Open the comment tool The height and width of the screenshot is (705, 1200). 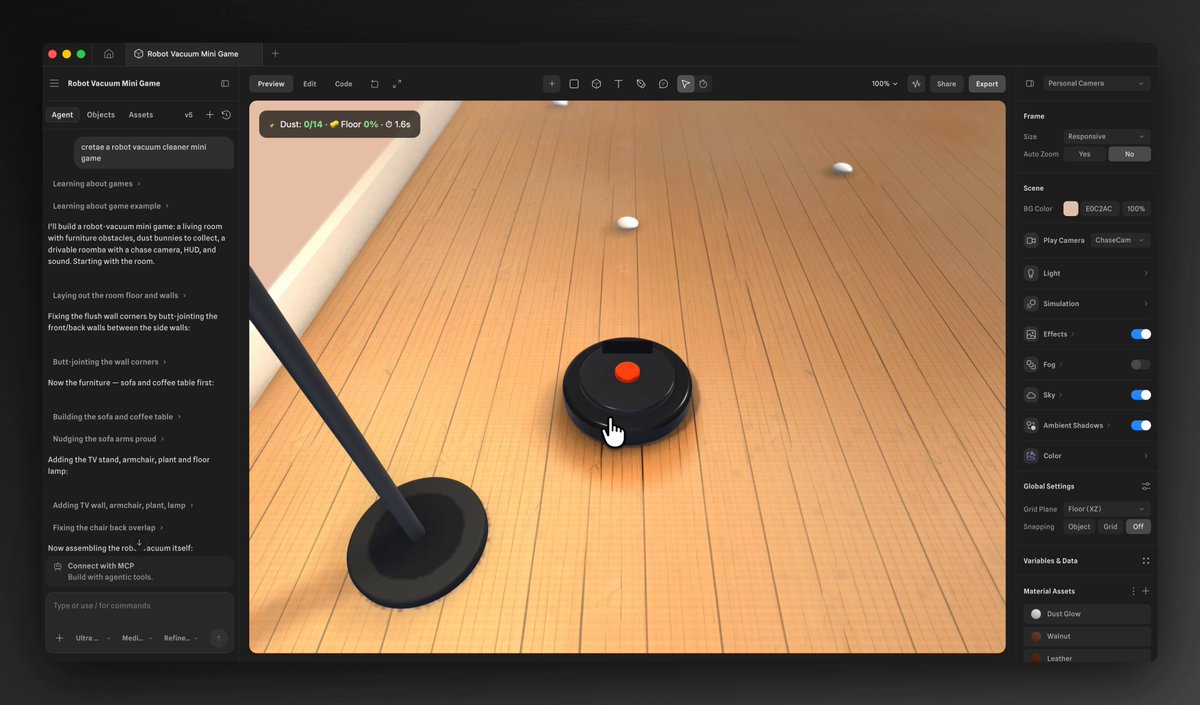[663, 84]
